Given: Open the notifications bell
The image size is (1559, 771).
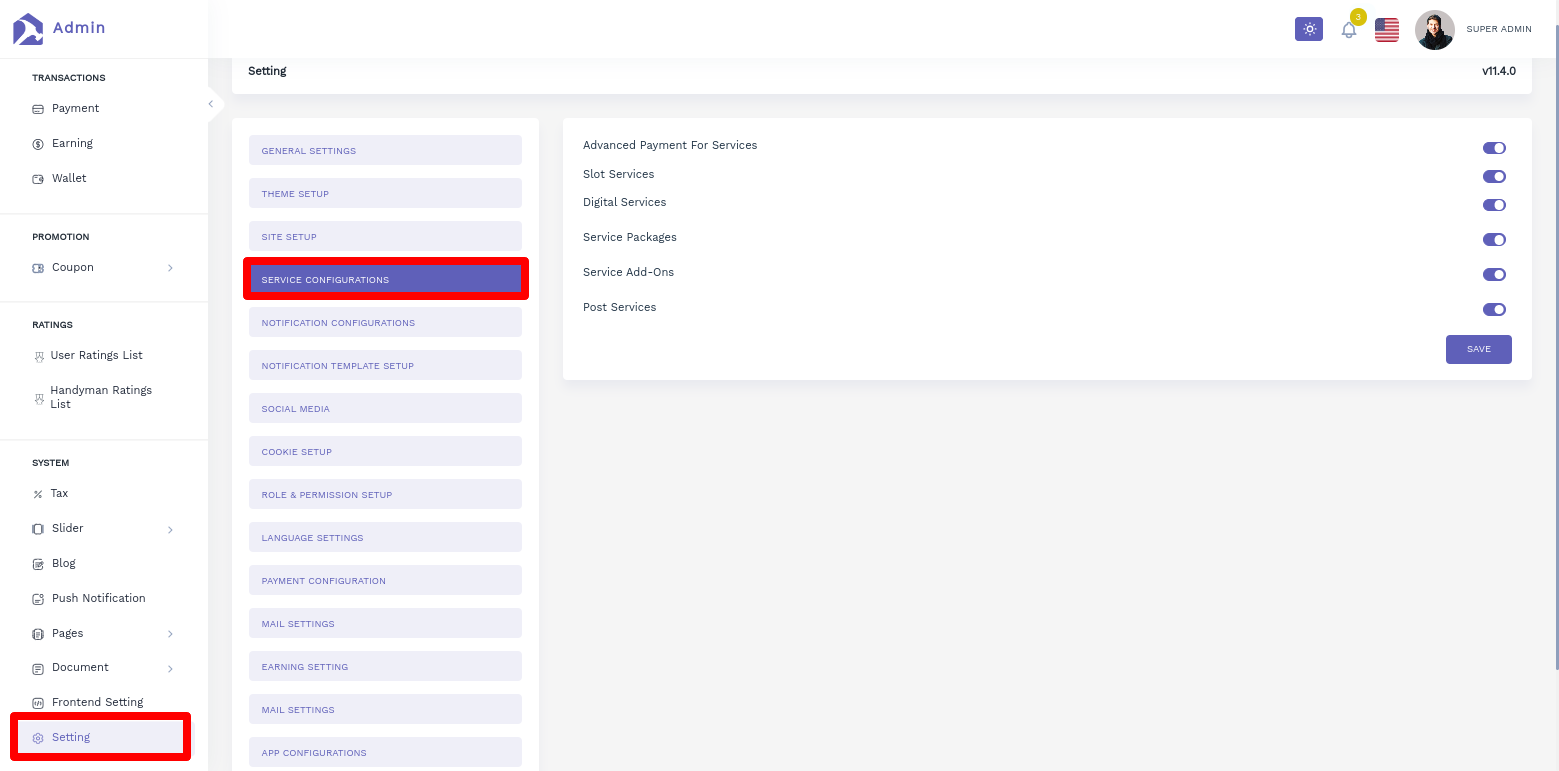Looking at the screenshot, I should click(1349, 30).
